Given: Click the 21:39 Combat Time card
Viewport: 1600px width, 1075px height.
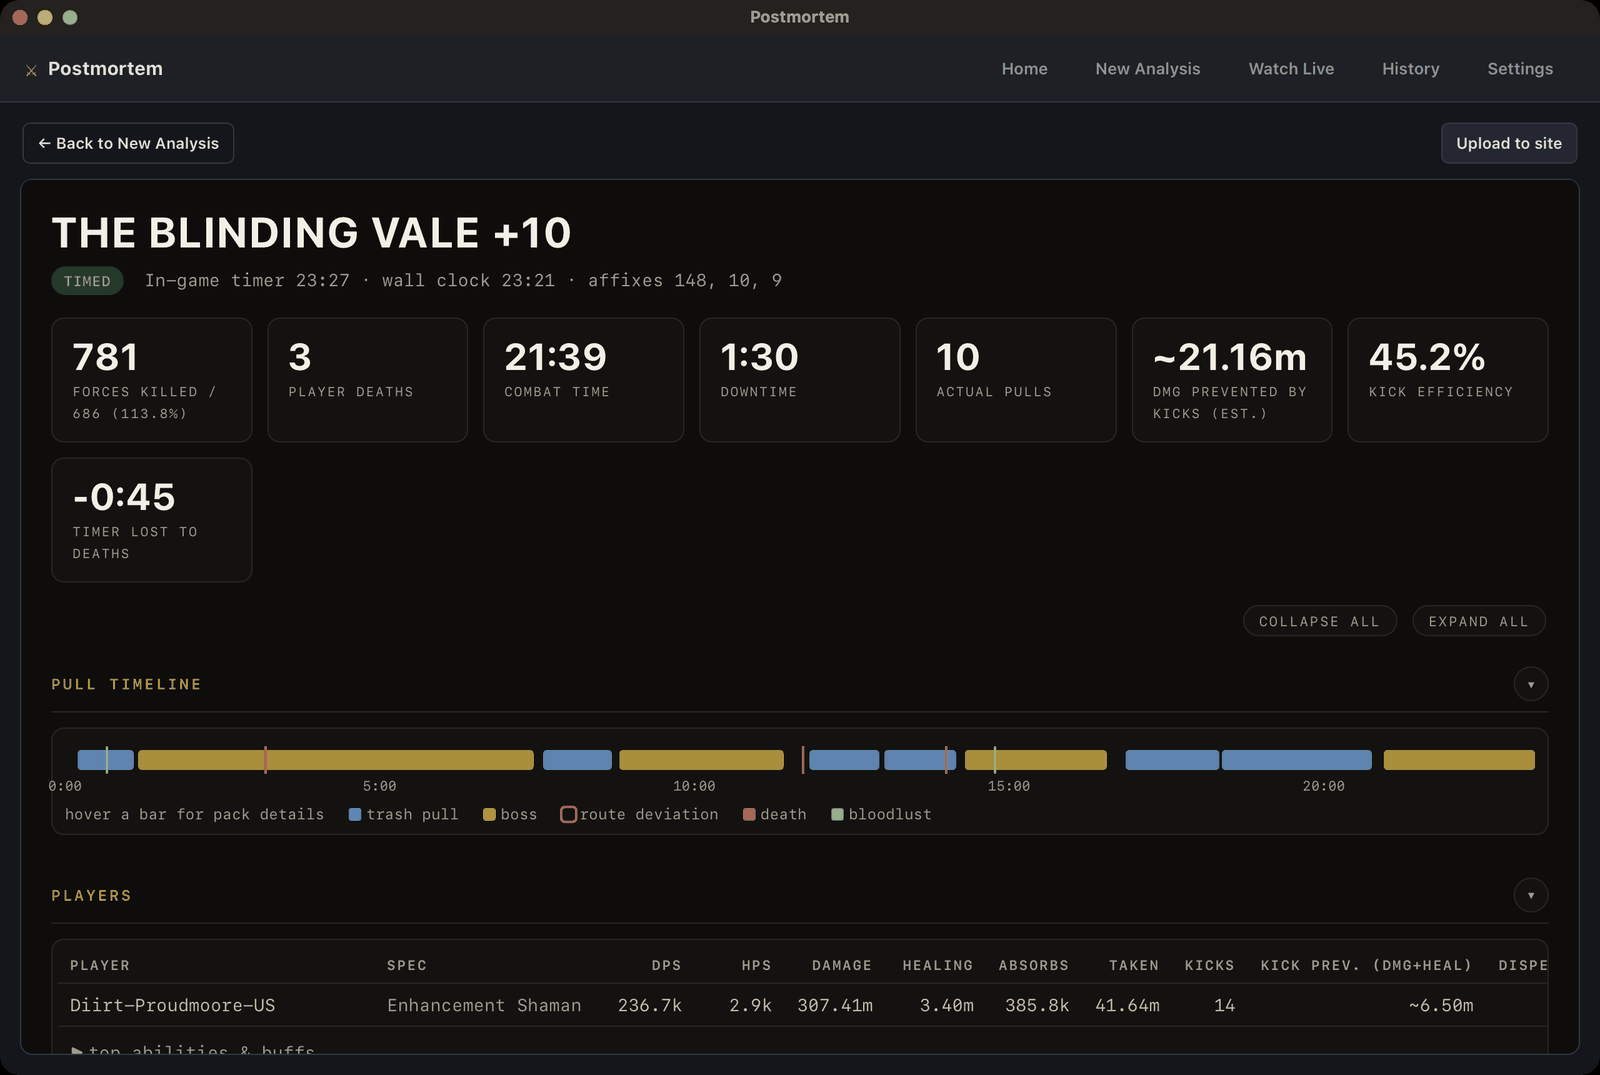Looking at the screenshot, I should pyautogui.click(x=584, y=380).
